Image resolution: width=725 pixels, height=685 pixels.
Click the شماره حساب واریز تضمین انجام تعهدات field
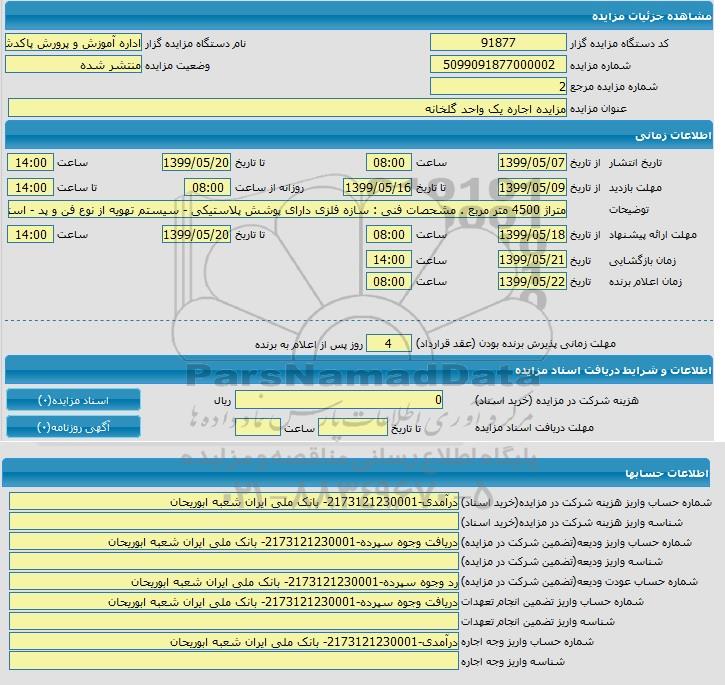pyautogui.click(x=234, y=601)
